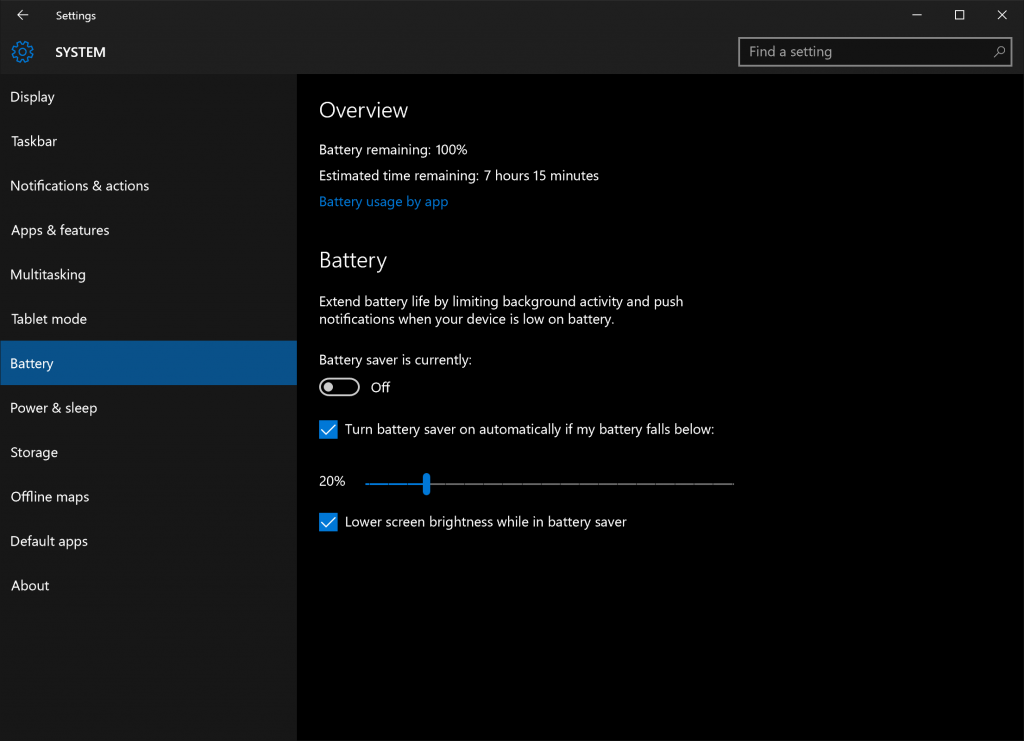Switch to Notifications & actions settings

(x=79, y=185)
